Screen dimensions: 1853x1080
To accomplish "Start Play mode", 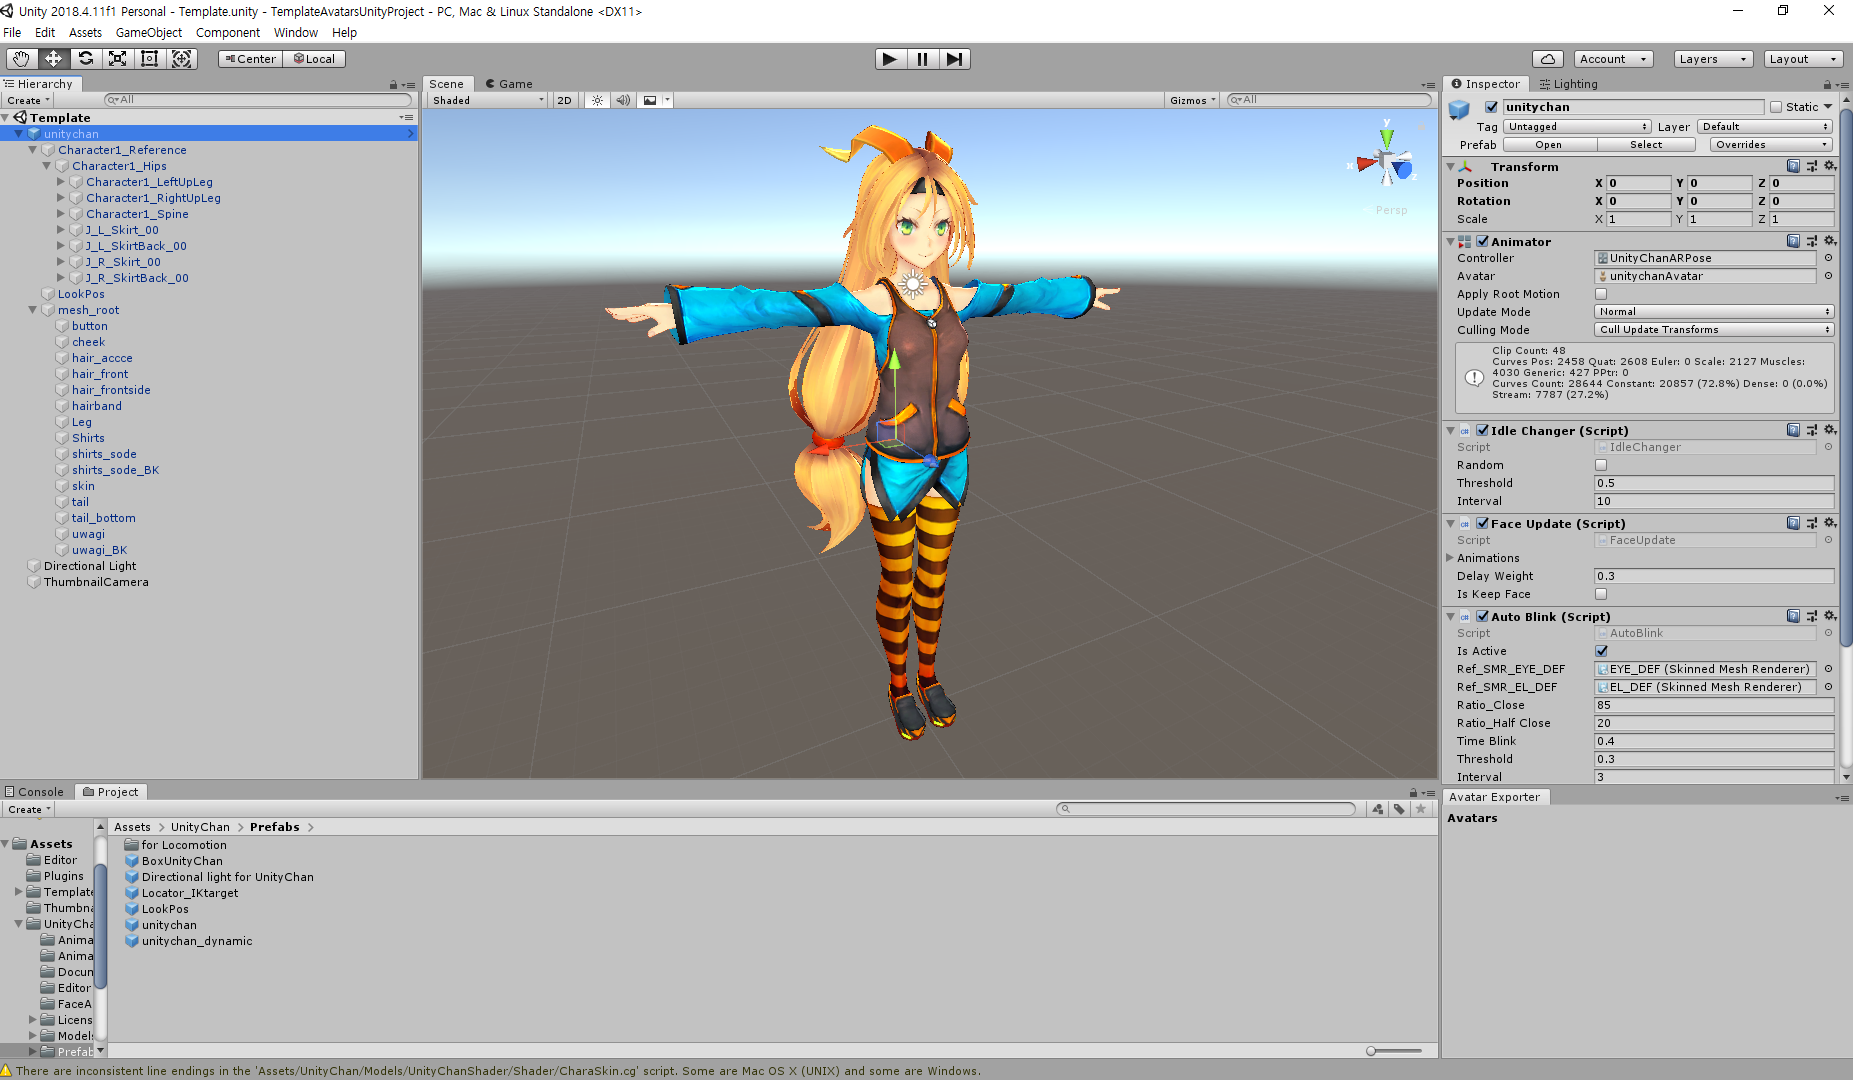I will 889,59.
